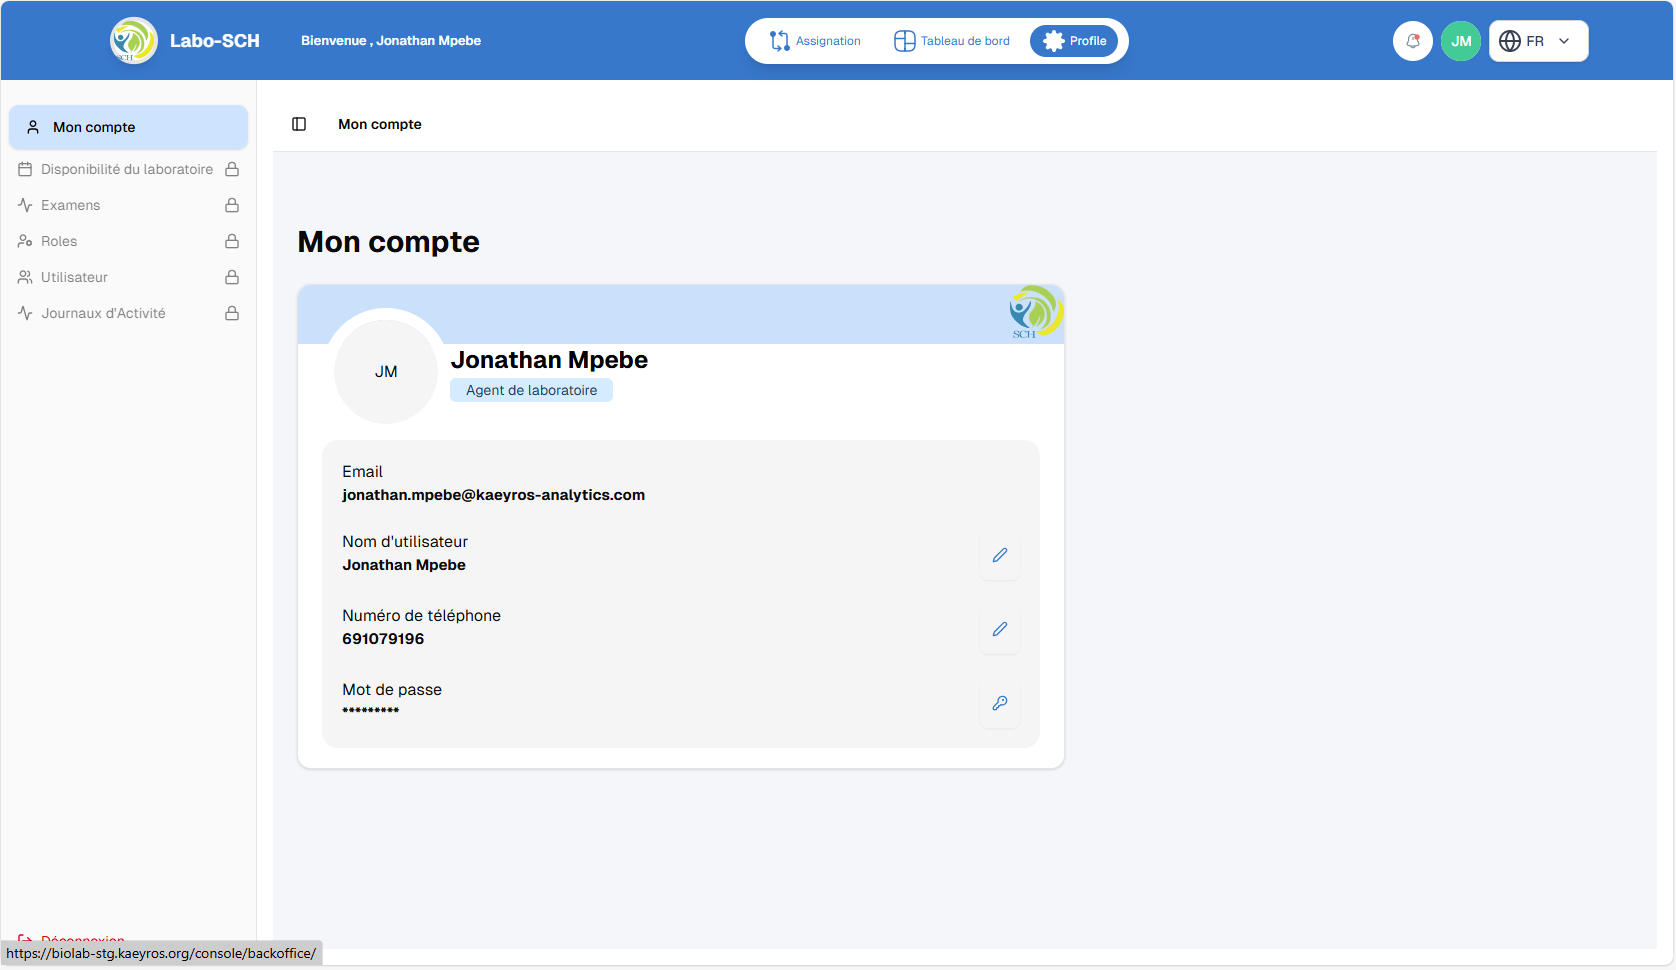Click the lock icon beside Roles
This screenshot has width=1676, height=970.
232,241
